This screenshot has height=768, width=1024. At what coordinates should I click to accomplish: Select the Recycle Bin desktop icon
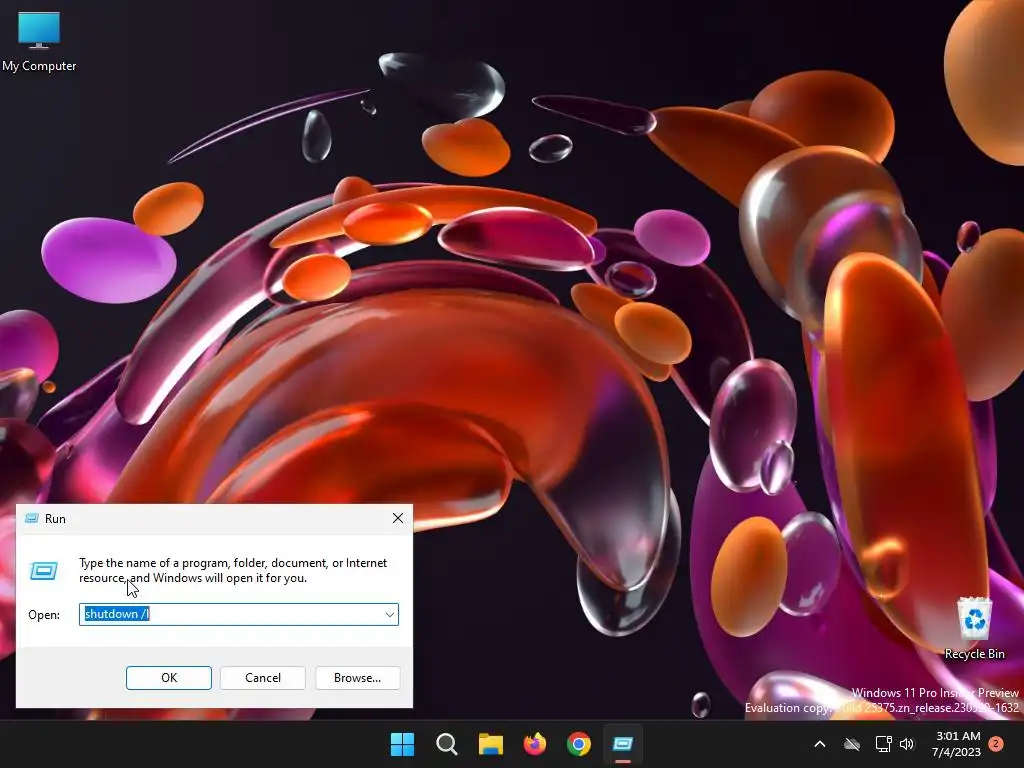click(974, 628)
